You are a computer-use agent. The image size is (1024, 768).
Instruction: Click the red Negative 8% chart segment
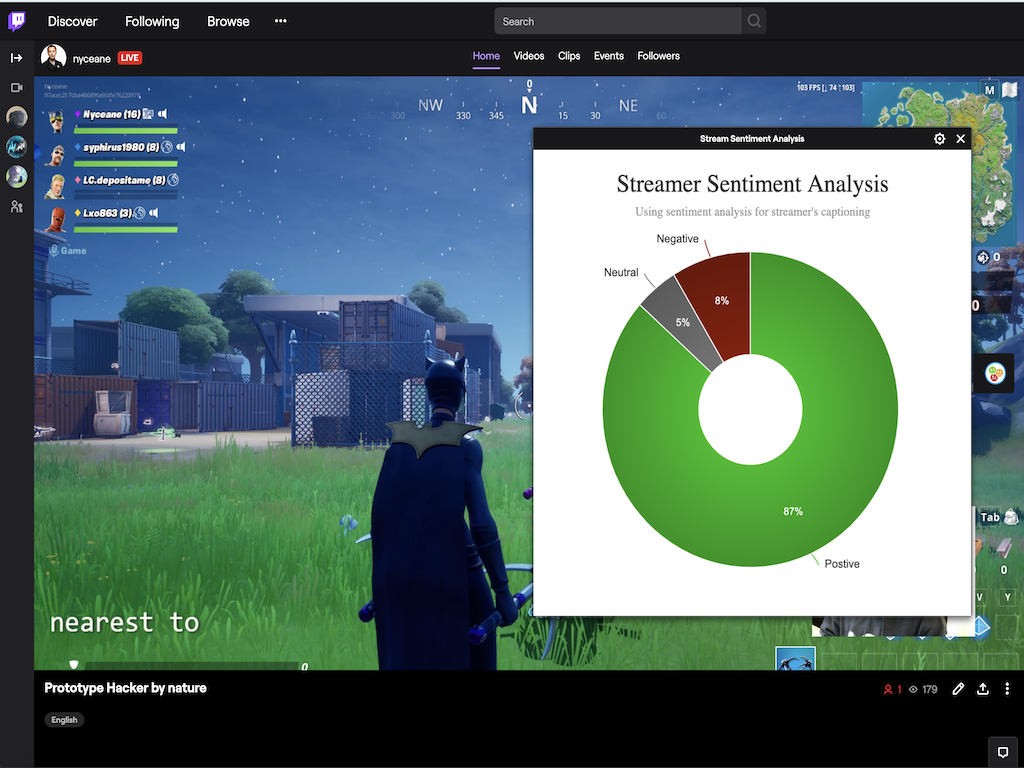721,300
